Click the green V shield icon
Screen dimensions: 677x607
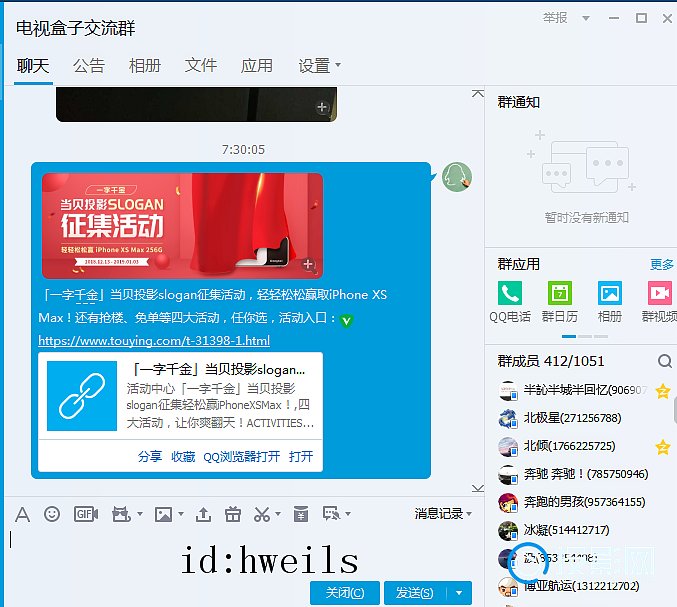pyautogui.click(x=346, y=320)
